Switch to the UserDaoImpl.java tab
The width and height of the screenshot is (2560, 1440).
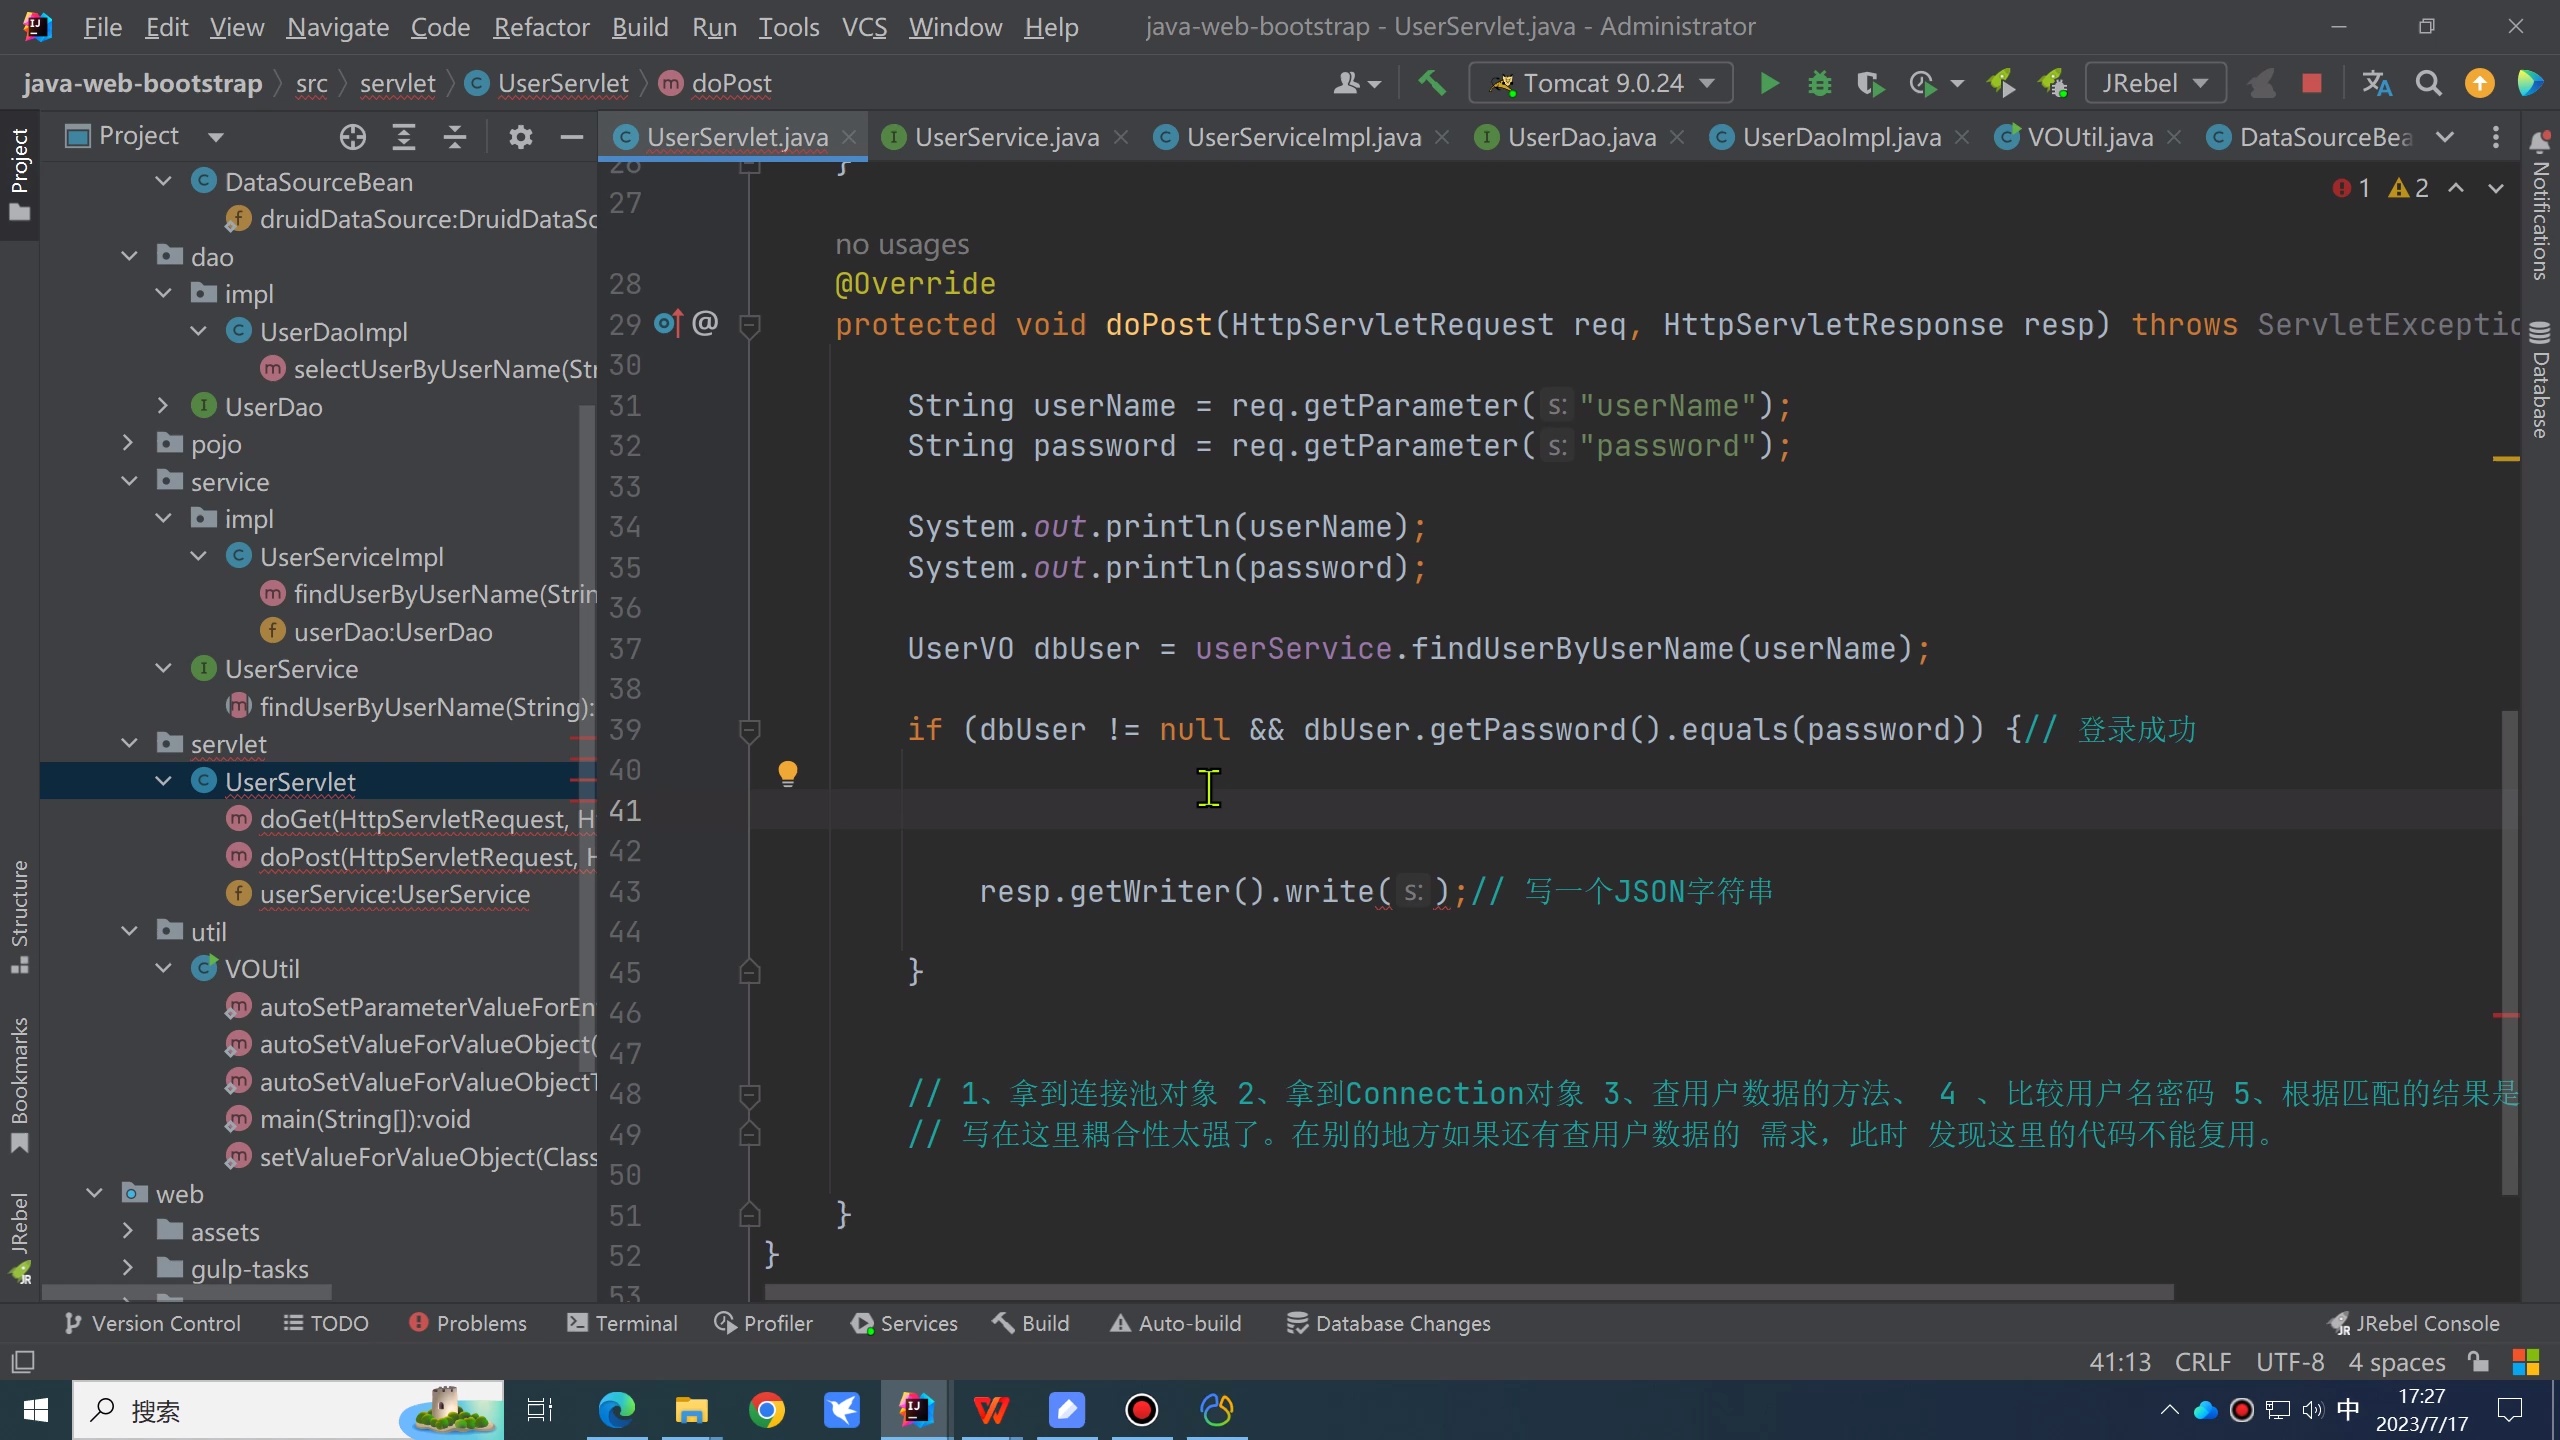pyautogui.click(x=1840, y=137)
